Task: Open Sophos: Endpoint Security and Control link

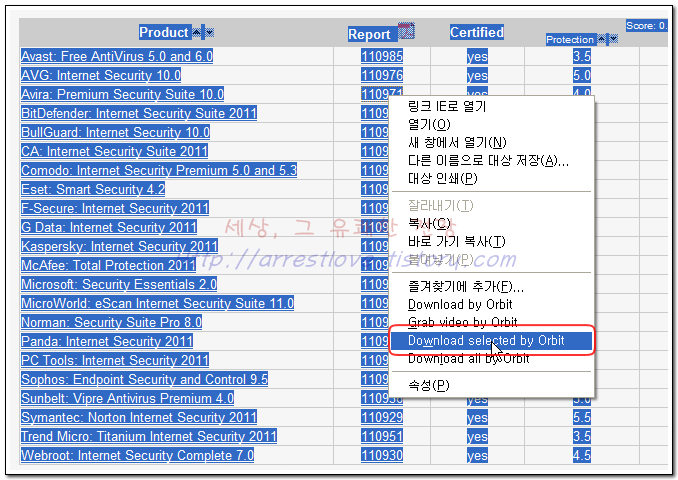Action: pos(144,379)
